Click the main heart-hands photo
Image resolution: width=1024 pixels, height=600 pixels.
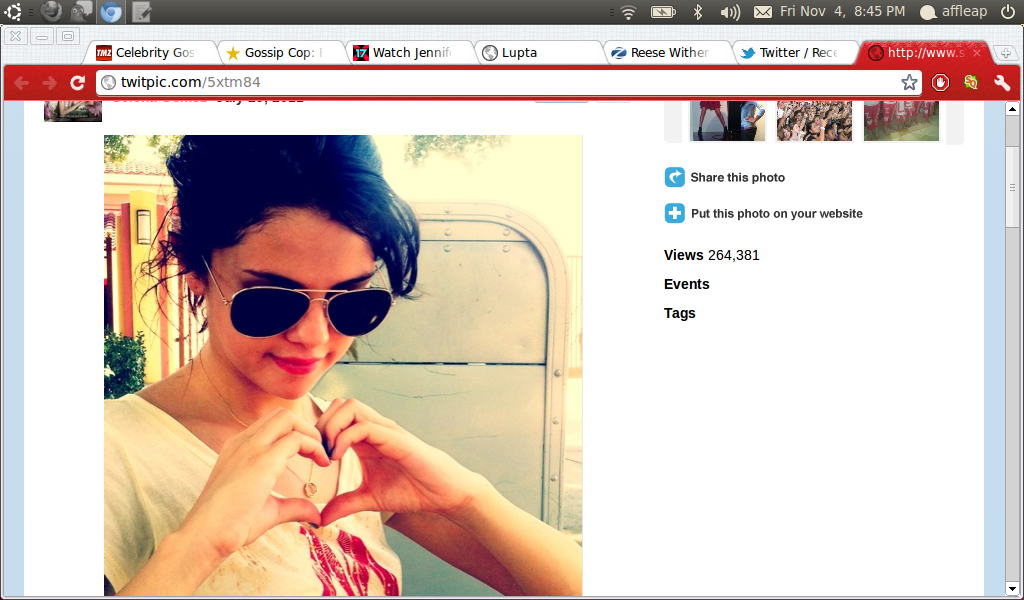pos(343,365)
